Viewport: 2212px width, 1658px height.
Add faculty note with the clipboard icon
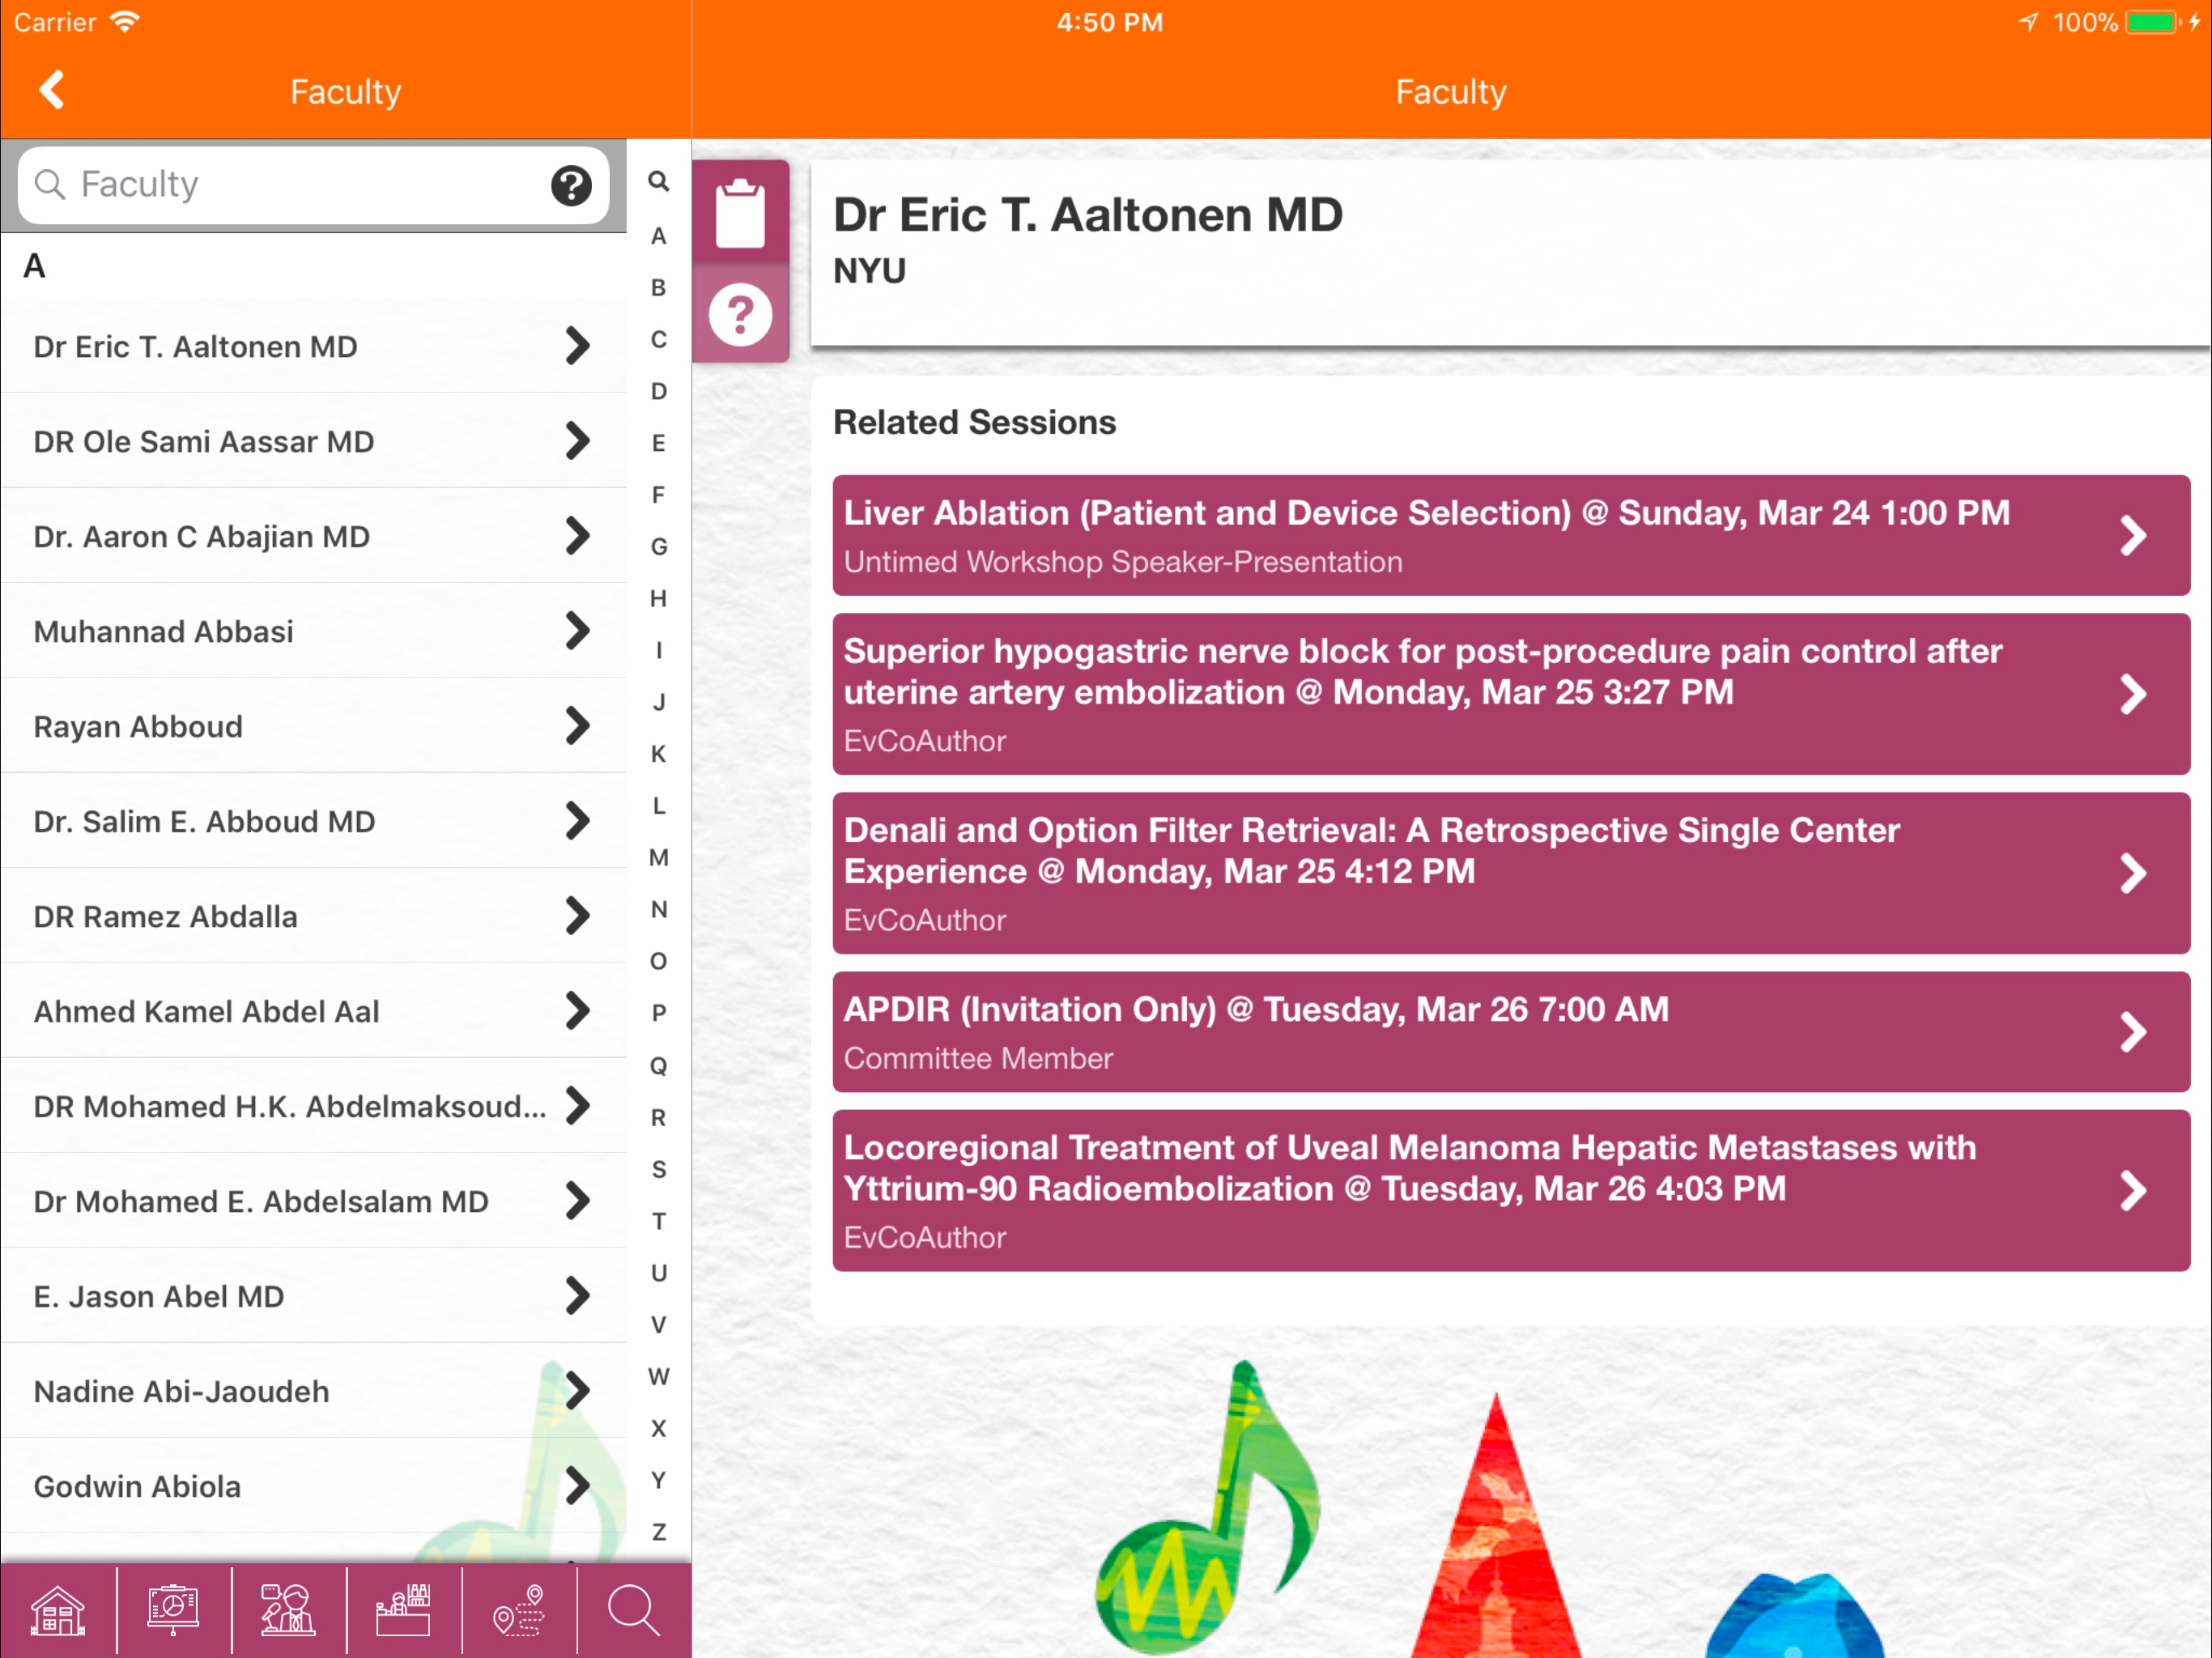click(x=740, y=212)
